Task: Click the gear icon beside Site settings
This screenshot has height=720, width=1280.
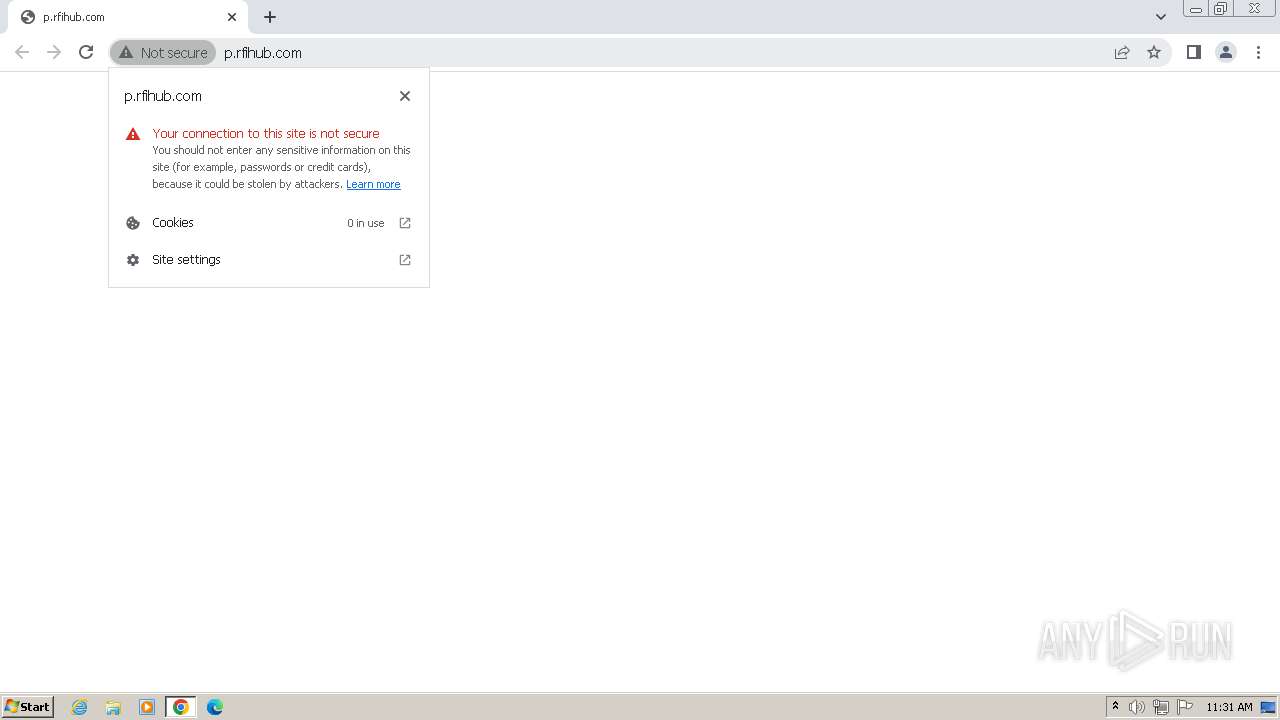Action: (133, 260)
